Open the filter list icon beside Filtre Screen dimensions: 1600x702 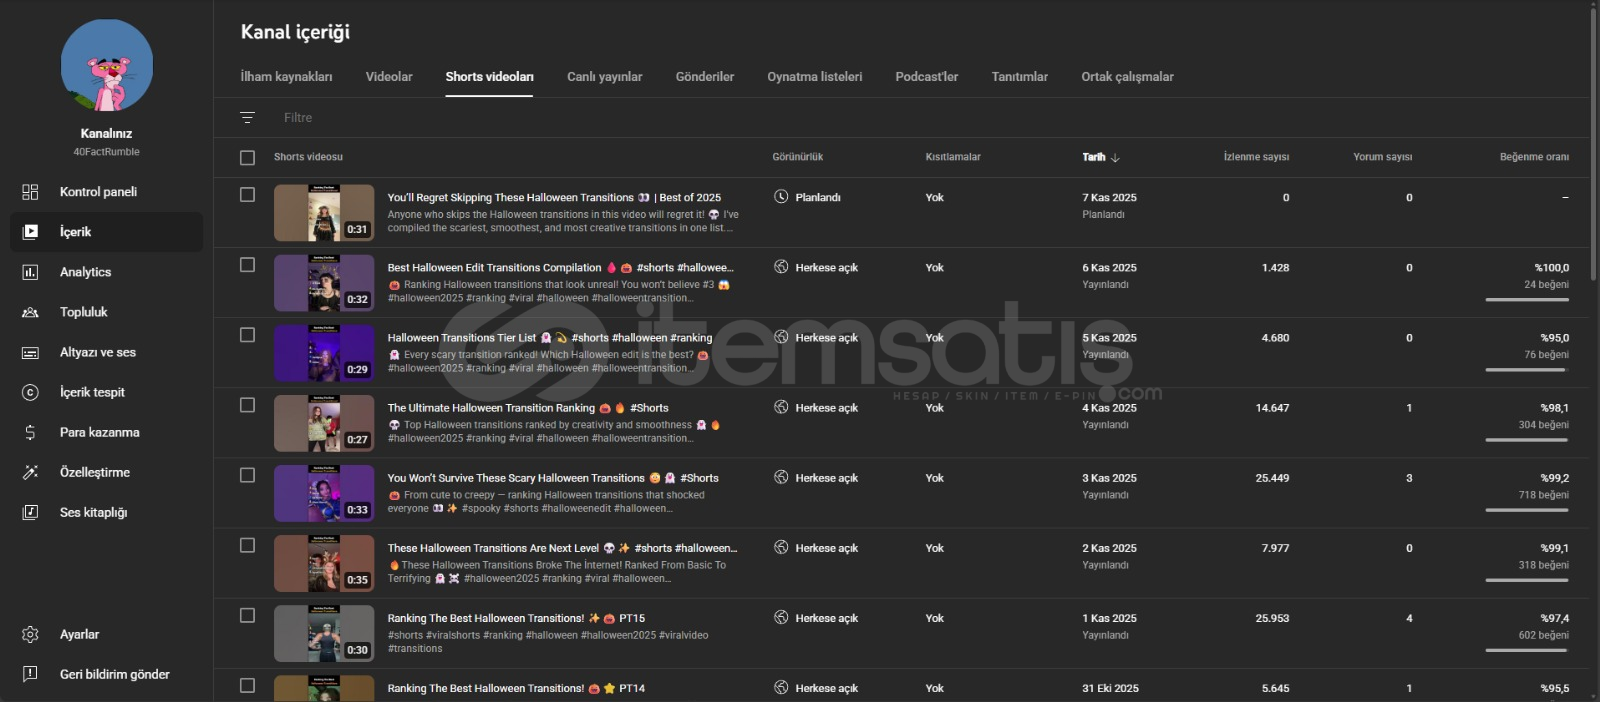point(248,118)
